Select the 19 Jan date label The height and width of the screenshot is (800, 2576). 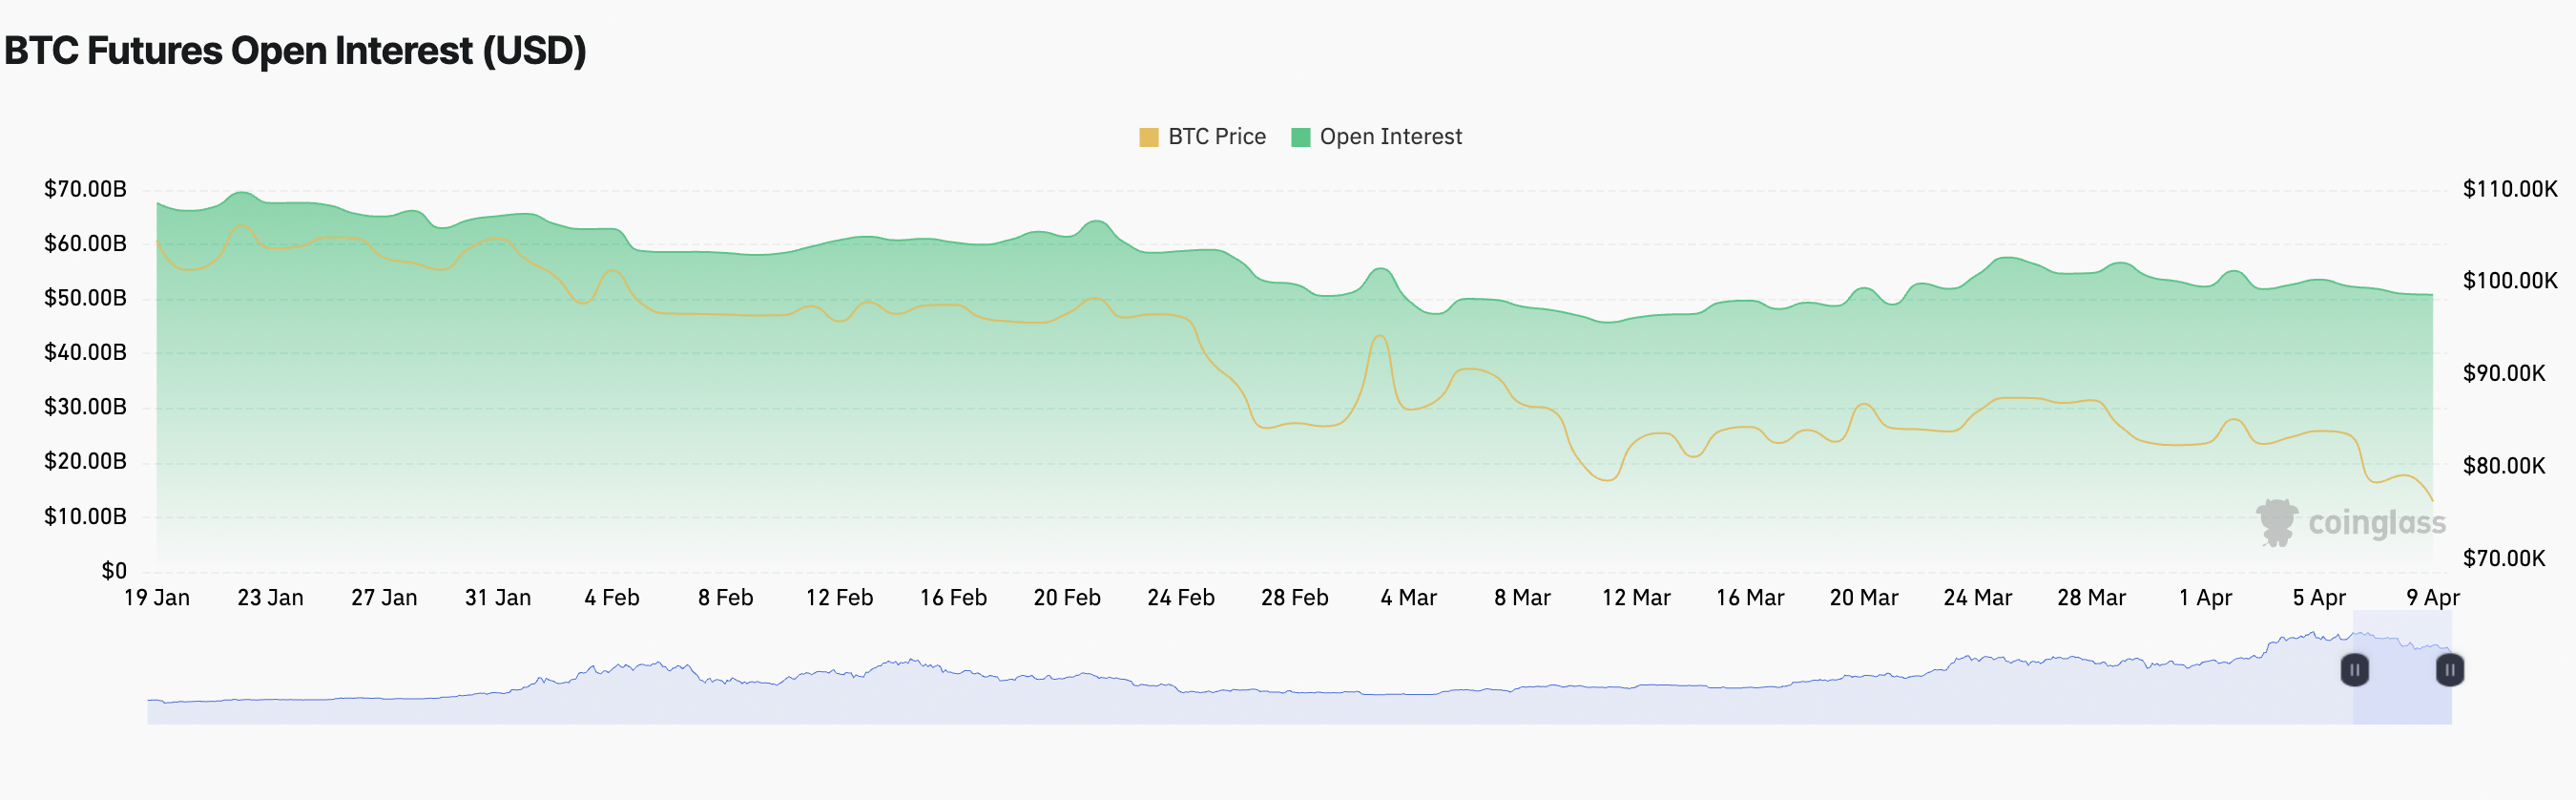tap(157, 598)
